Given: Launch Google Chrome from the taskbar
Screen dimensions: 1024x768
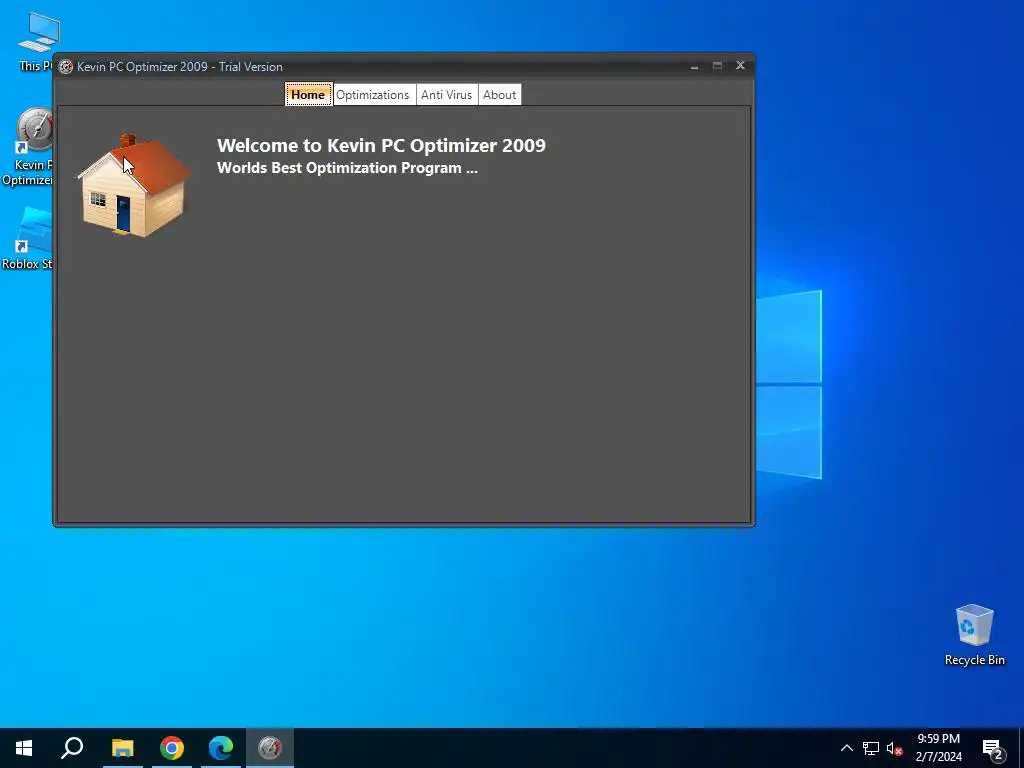Looking at the screenshot, I should tap(172, 748).
